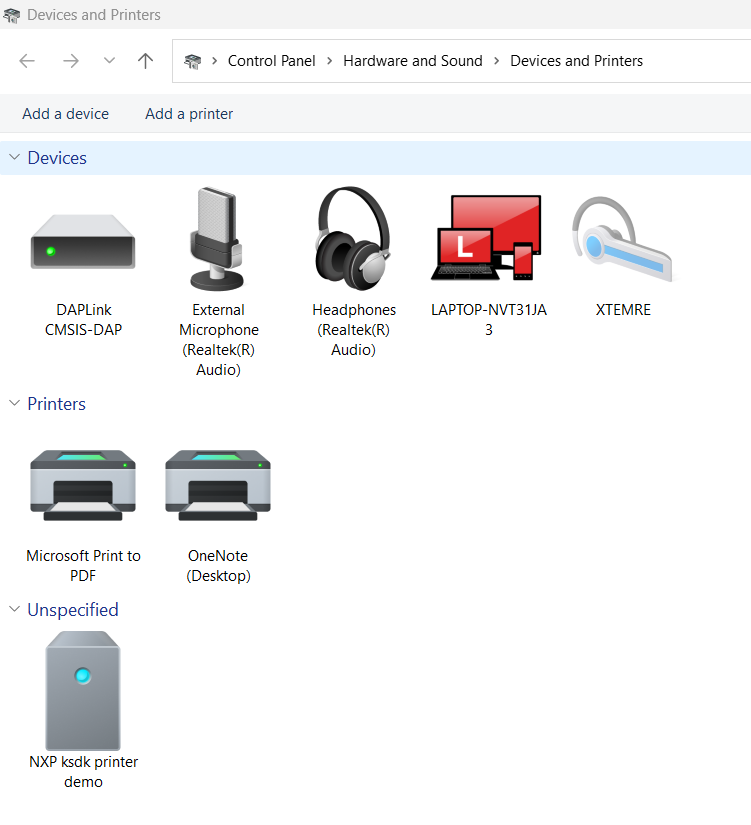Click the Devices group heading
Image resolution: width=751 pixels, height=825 pixels.
[57, 158]
